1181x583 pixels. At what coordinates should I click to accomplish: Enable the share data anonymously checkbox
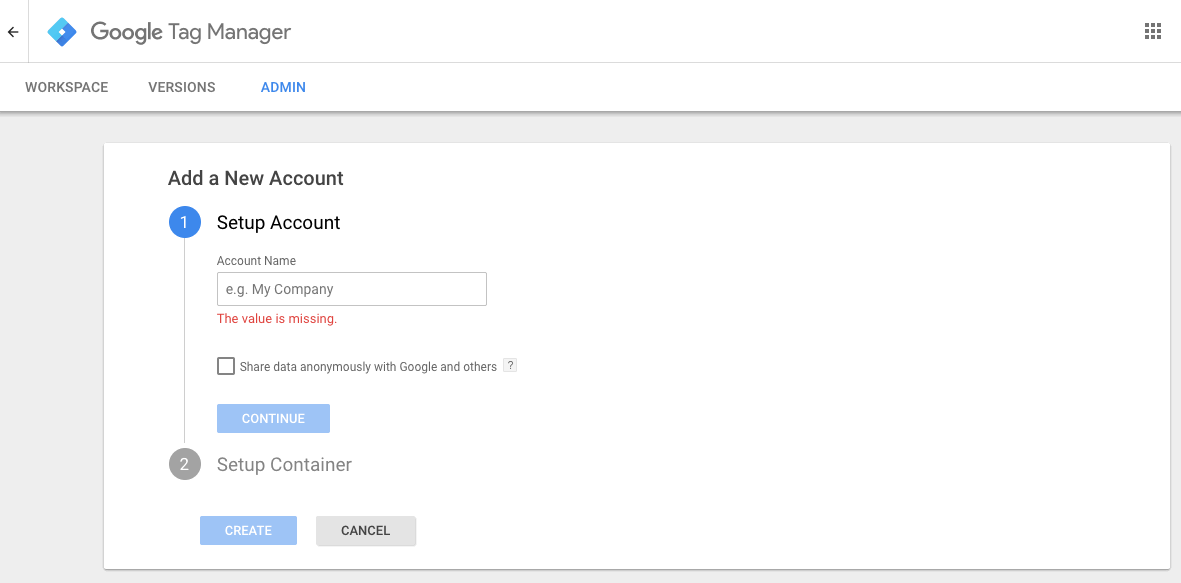click(x=226, y=366)
